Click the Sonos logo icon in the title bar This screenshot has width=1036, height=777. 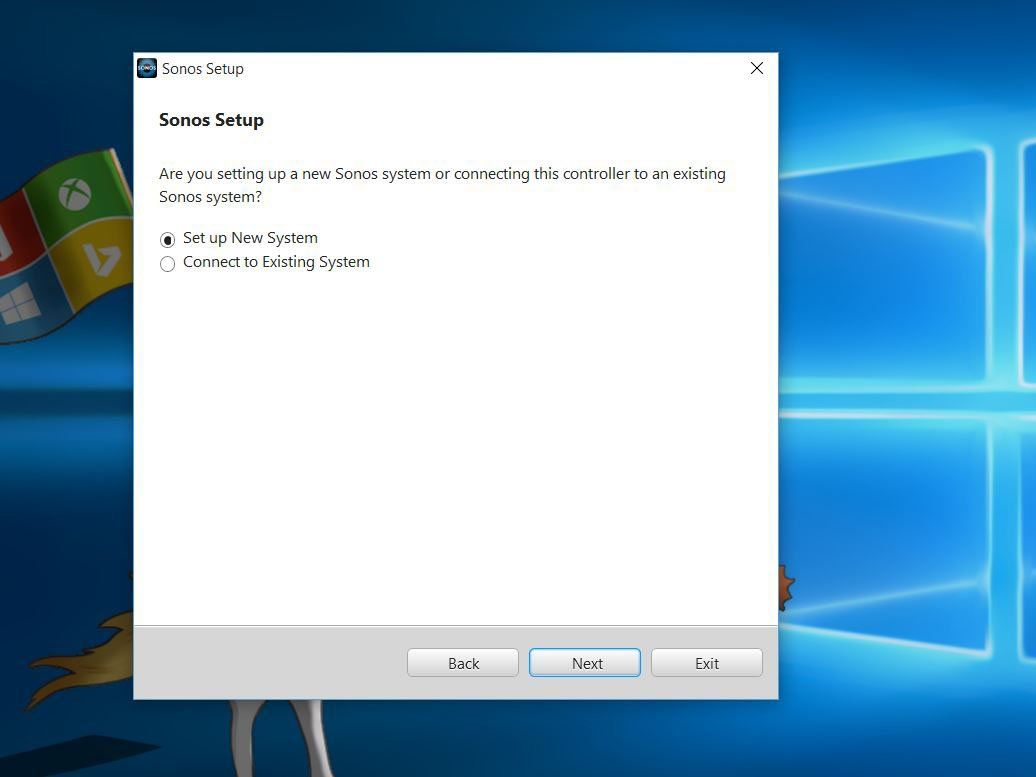click(146, 68)
